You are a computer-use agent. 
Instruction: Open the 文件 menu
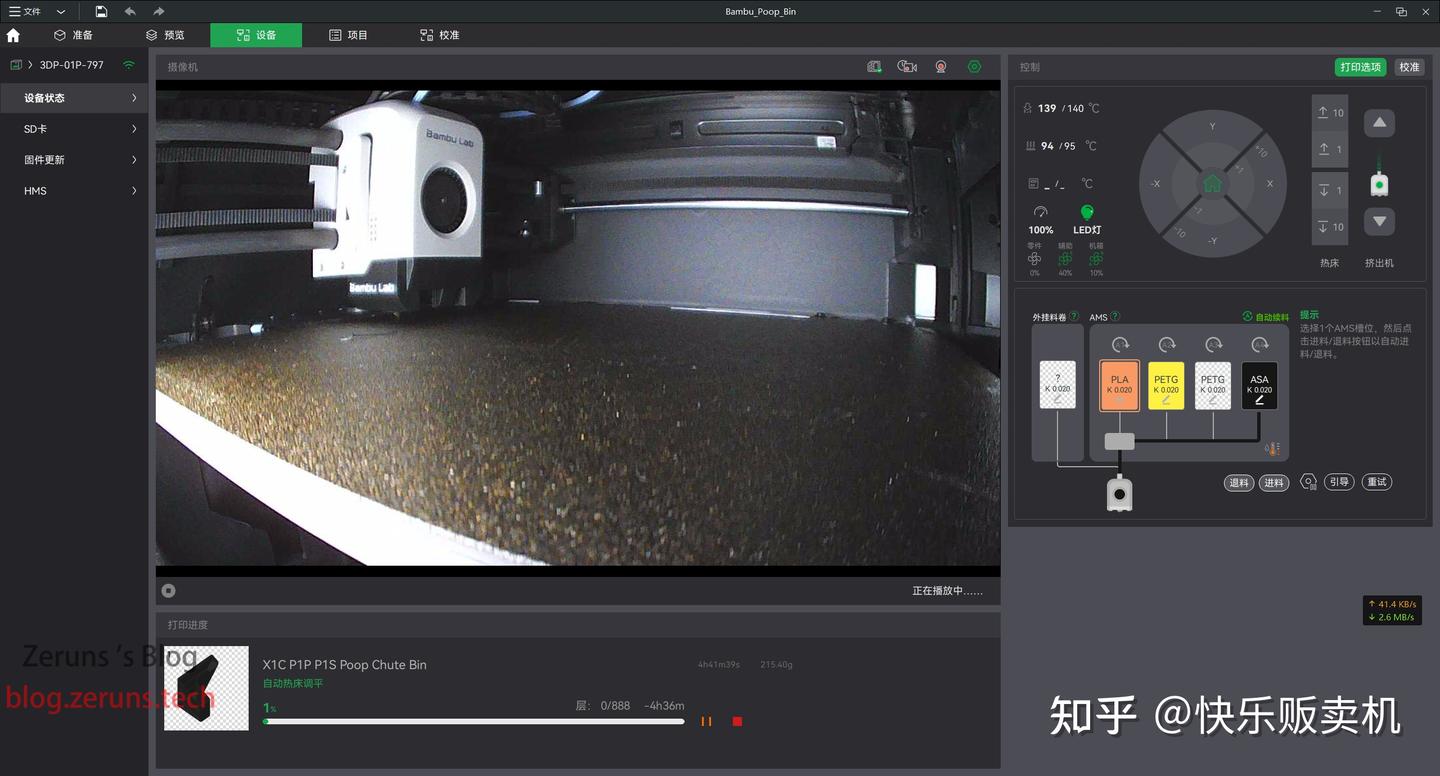click(x=28, y=11)
